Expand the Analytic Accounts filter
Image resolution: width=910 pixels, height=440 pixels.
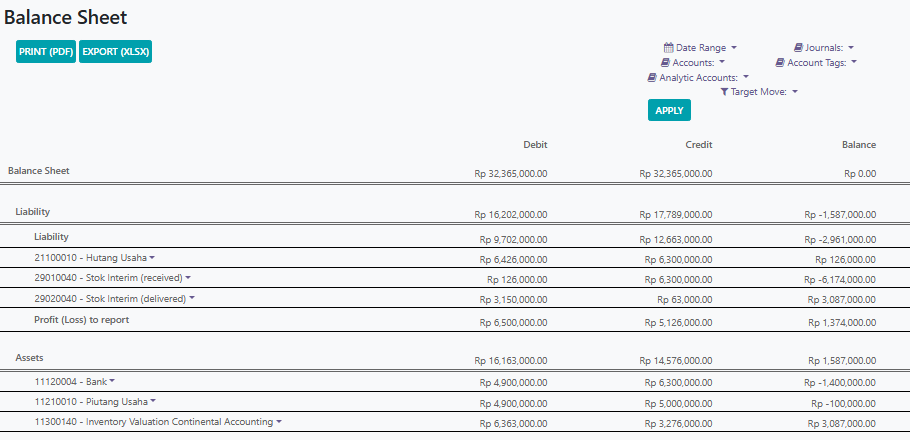click(x=698, y=77)
